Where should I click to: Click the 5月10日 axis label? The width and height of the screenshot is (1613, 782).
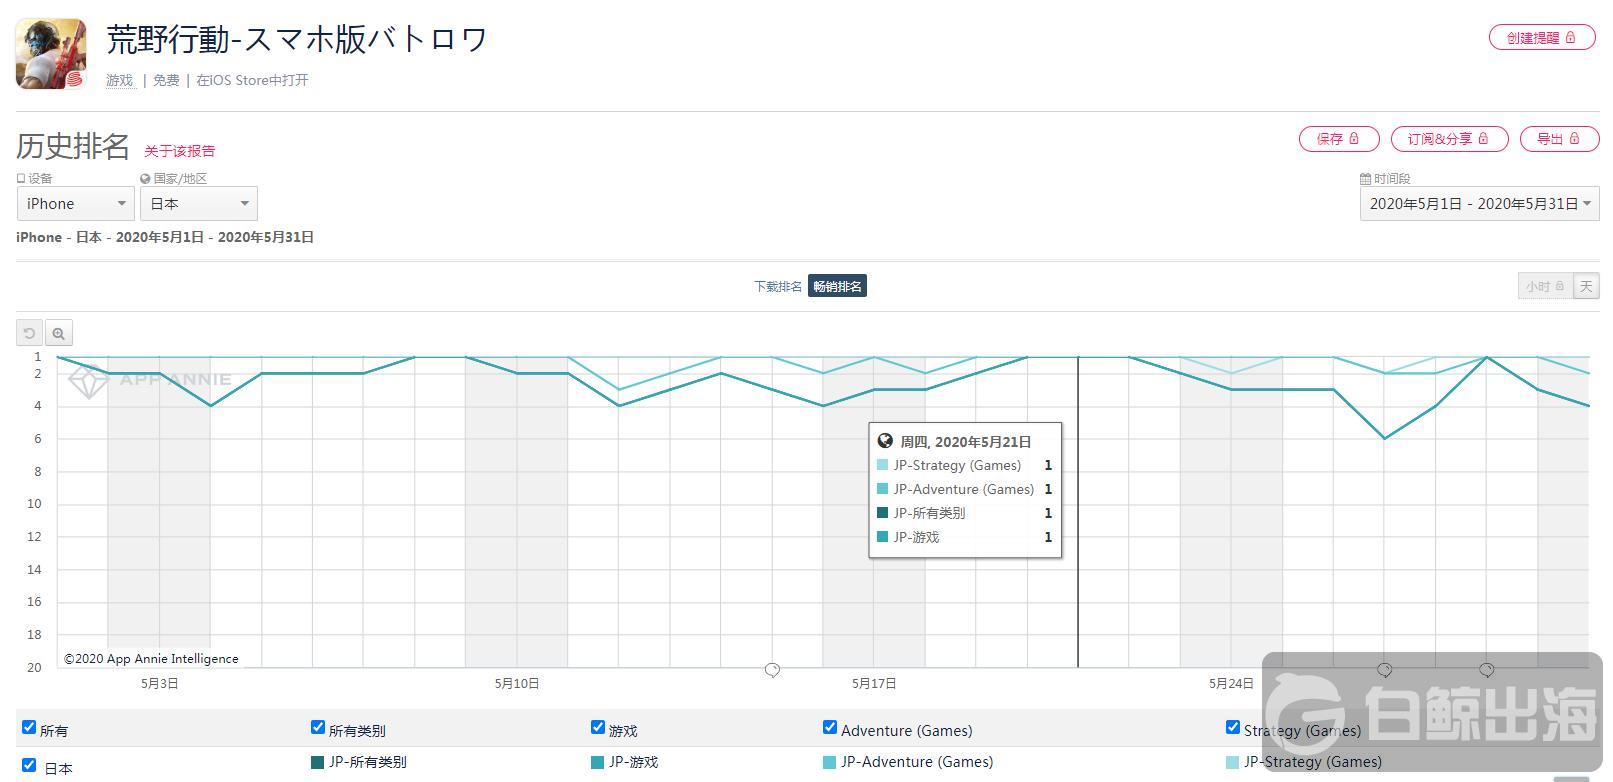pyautogui.click(x=517, y=684)
